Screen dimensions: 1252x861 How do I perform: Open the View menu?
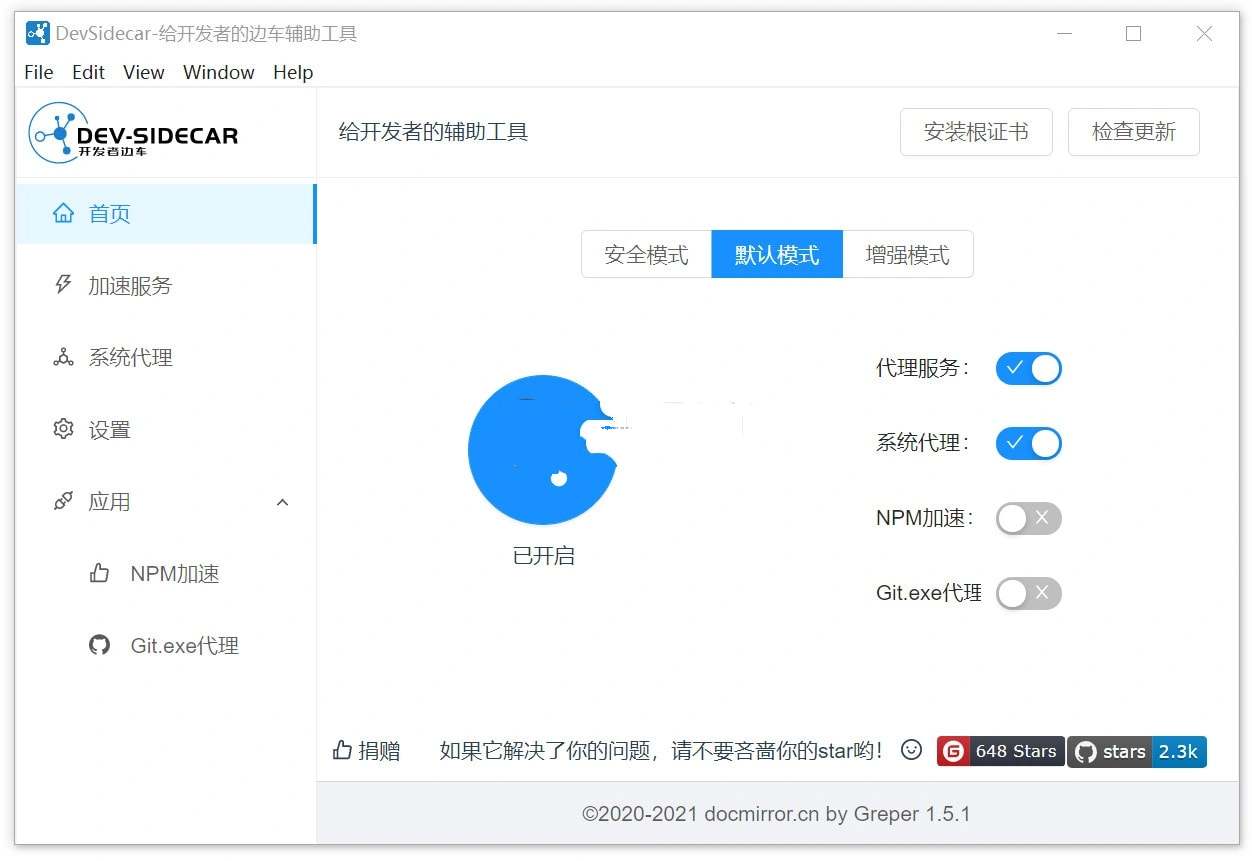click(x=143, y=72)
